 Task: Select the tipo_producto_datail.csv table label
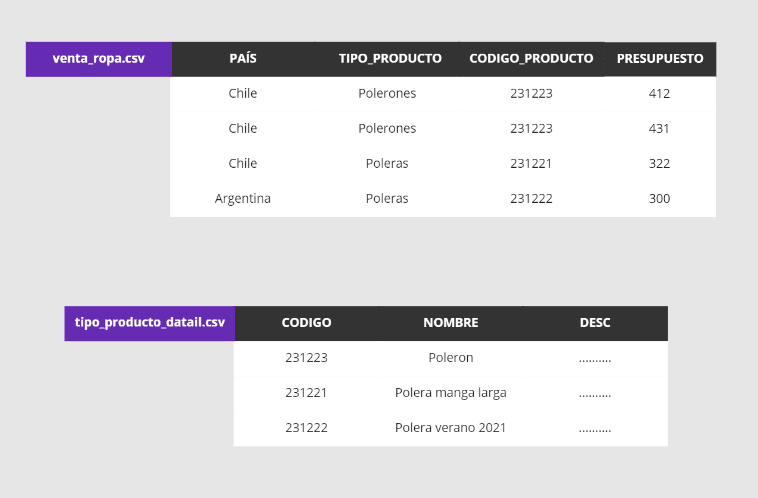[150, 323]
